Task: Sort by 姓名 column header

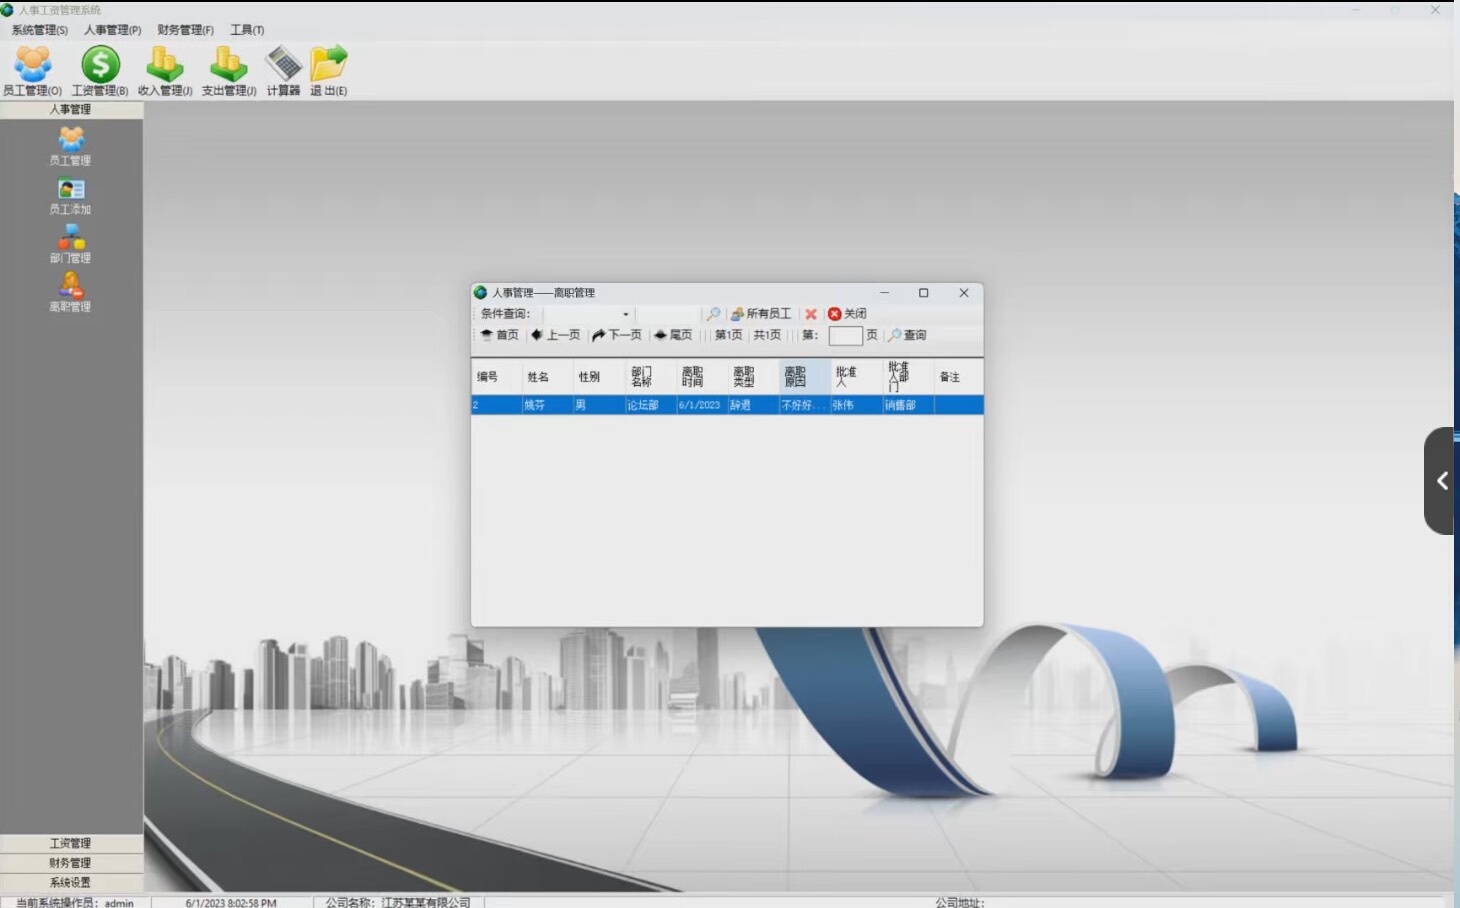Action: [547, 377]
